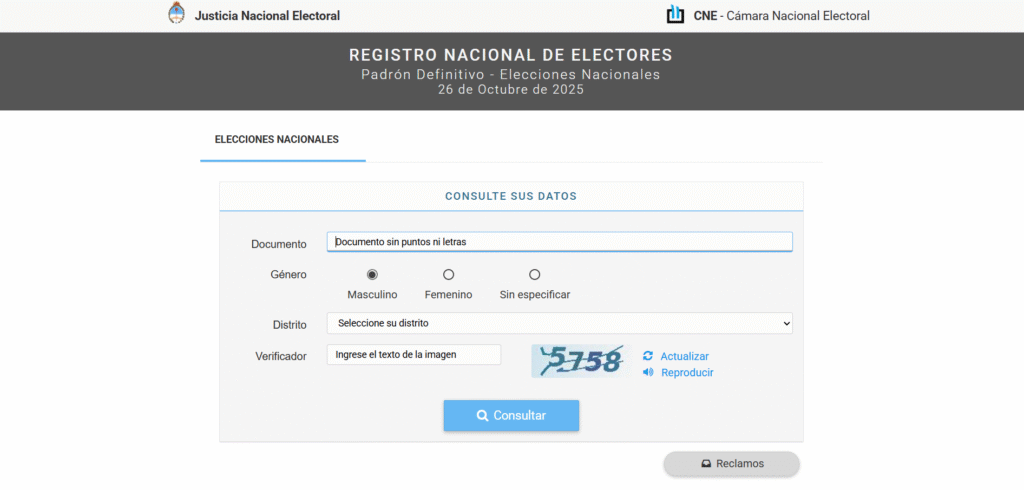Pick the Sin especificar gender radio
This screenshot has width=1024, height=490.
click(x=534, y=274)
